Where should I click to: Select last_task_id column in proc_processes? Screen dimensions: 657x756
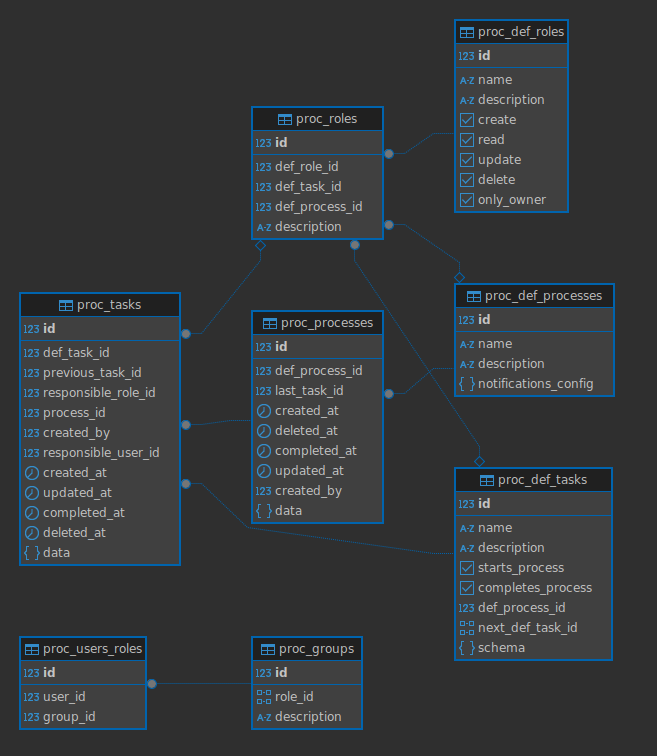pyautogui.click(x=317, y=391)
